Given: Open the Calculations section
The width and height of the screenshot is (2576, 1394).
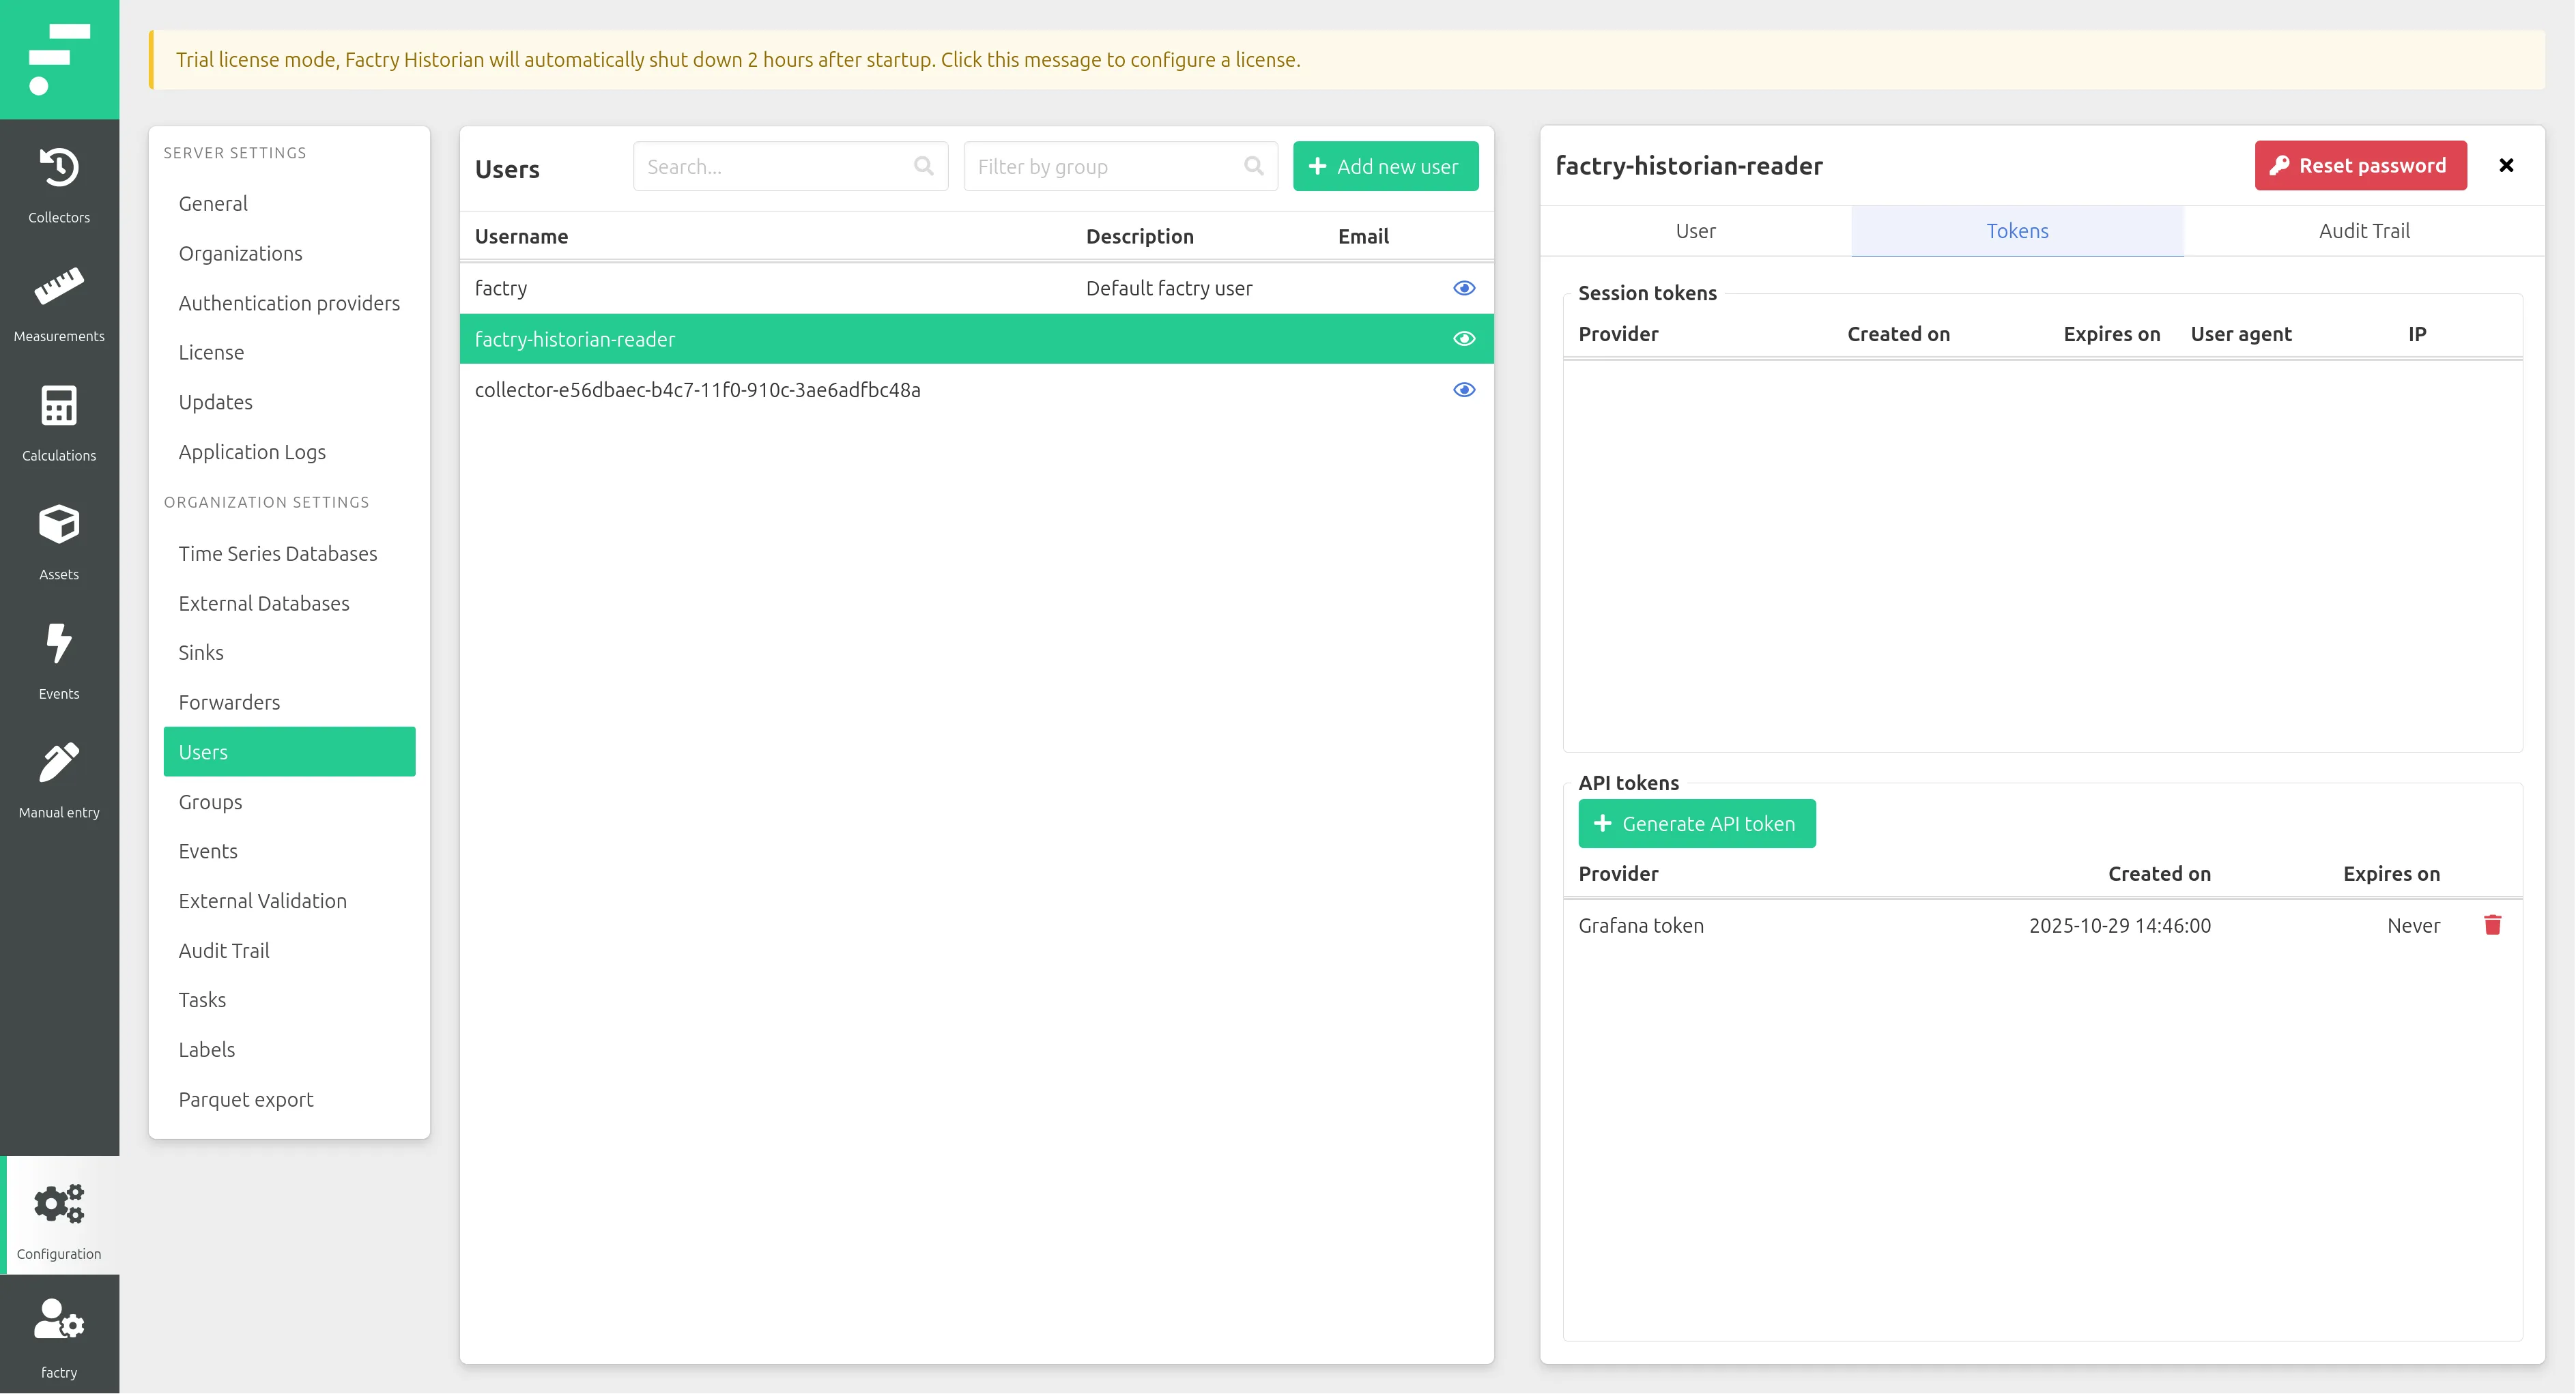Looking at the screenshot, I should (59, 423).
